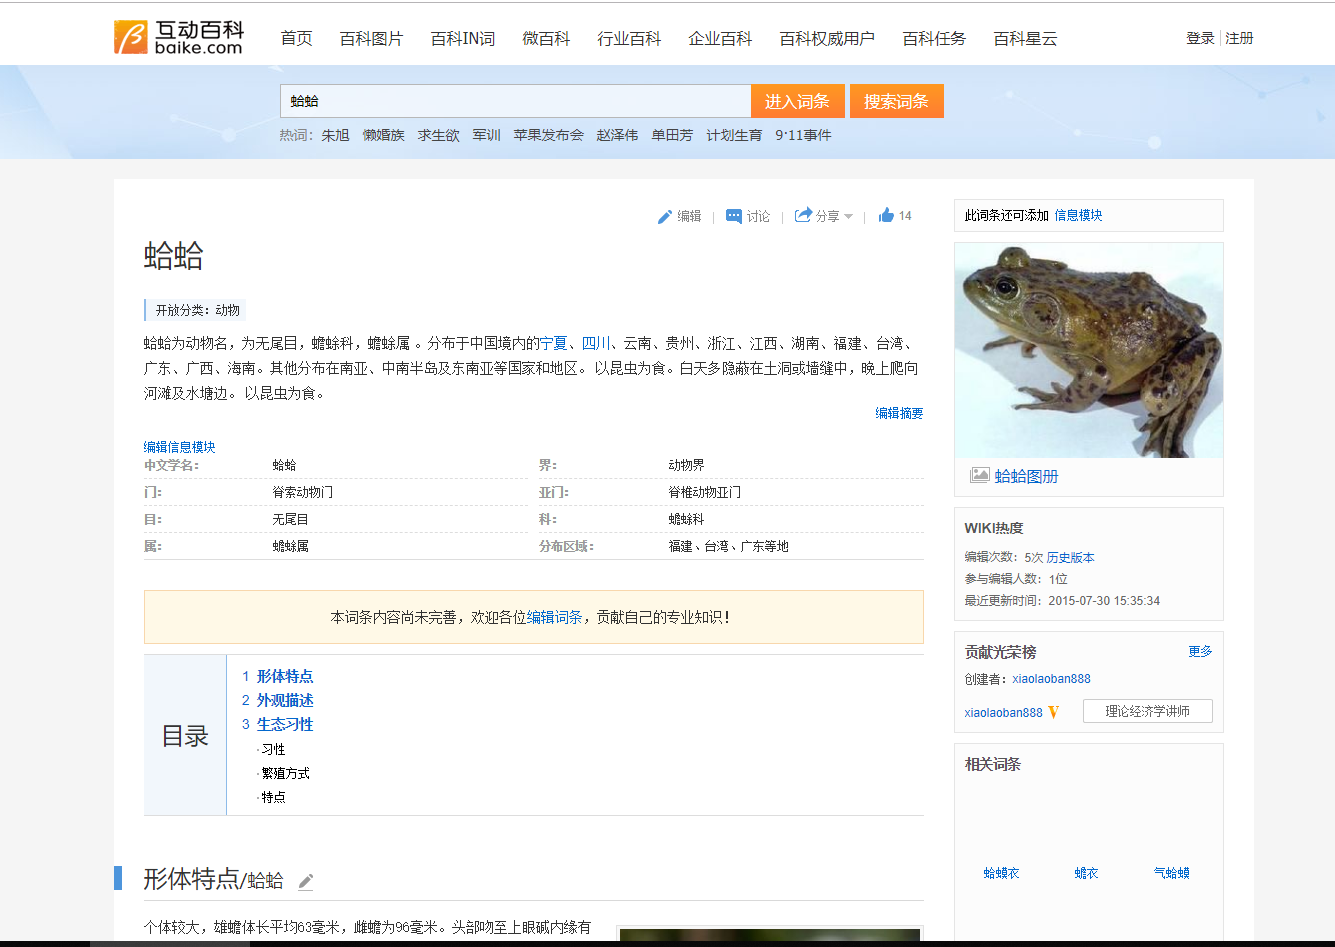Click the 进入词条 button
1335x947 pixels.
tap(797, 101)
